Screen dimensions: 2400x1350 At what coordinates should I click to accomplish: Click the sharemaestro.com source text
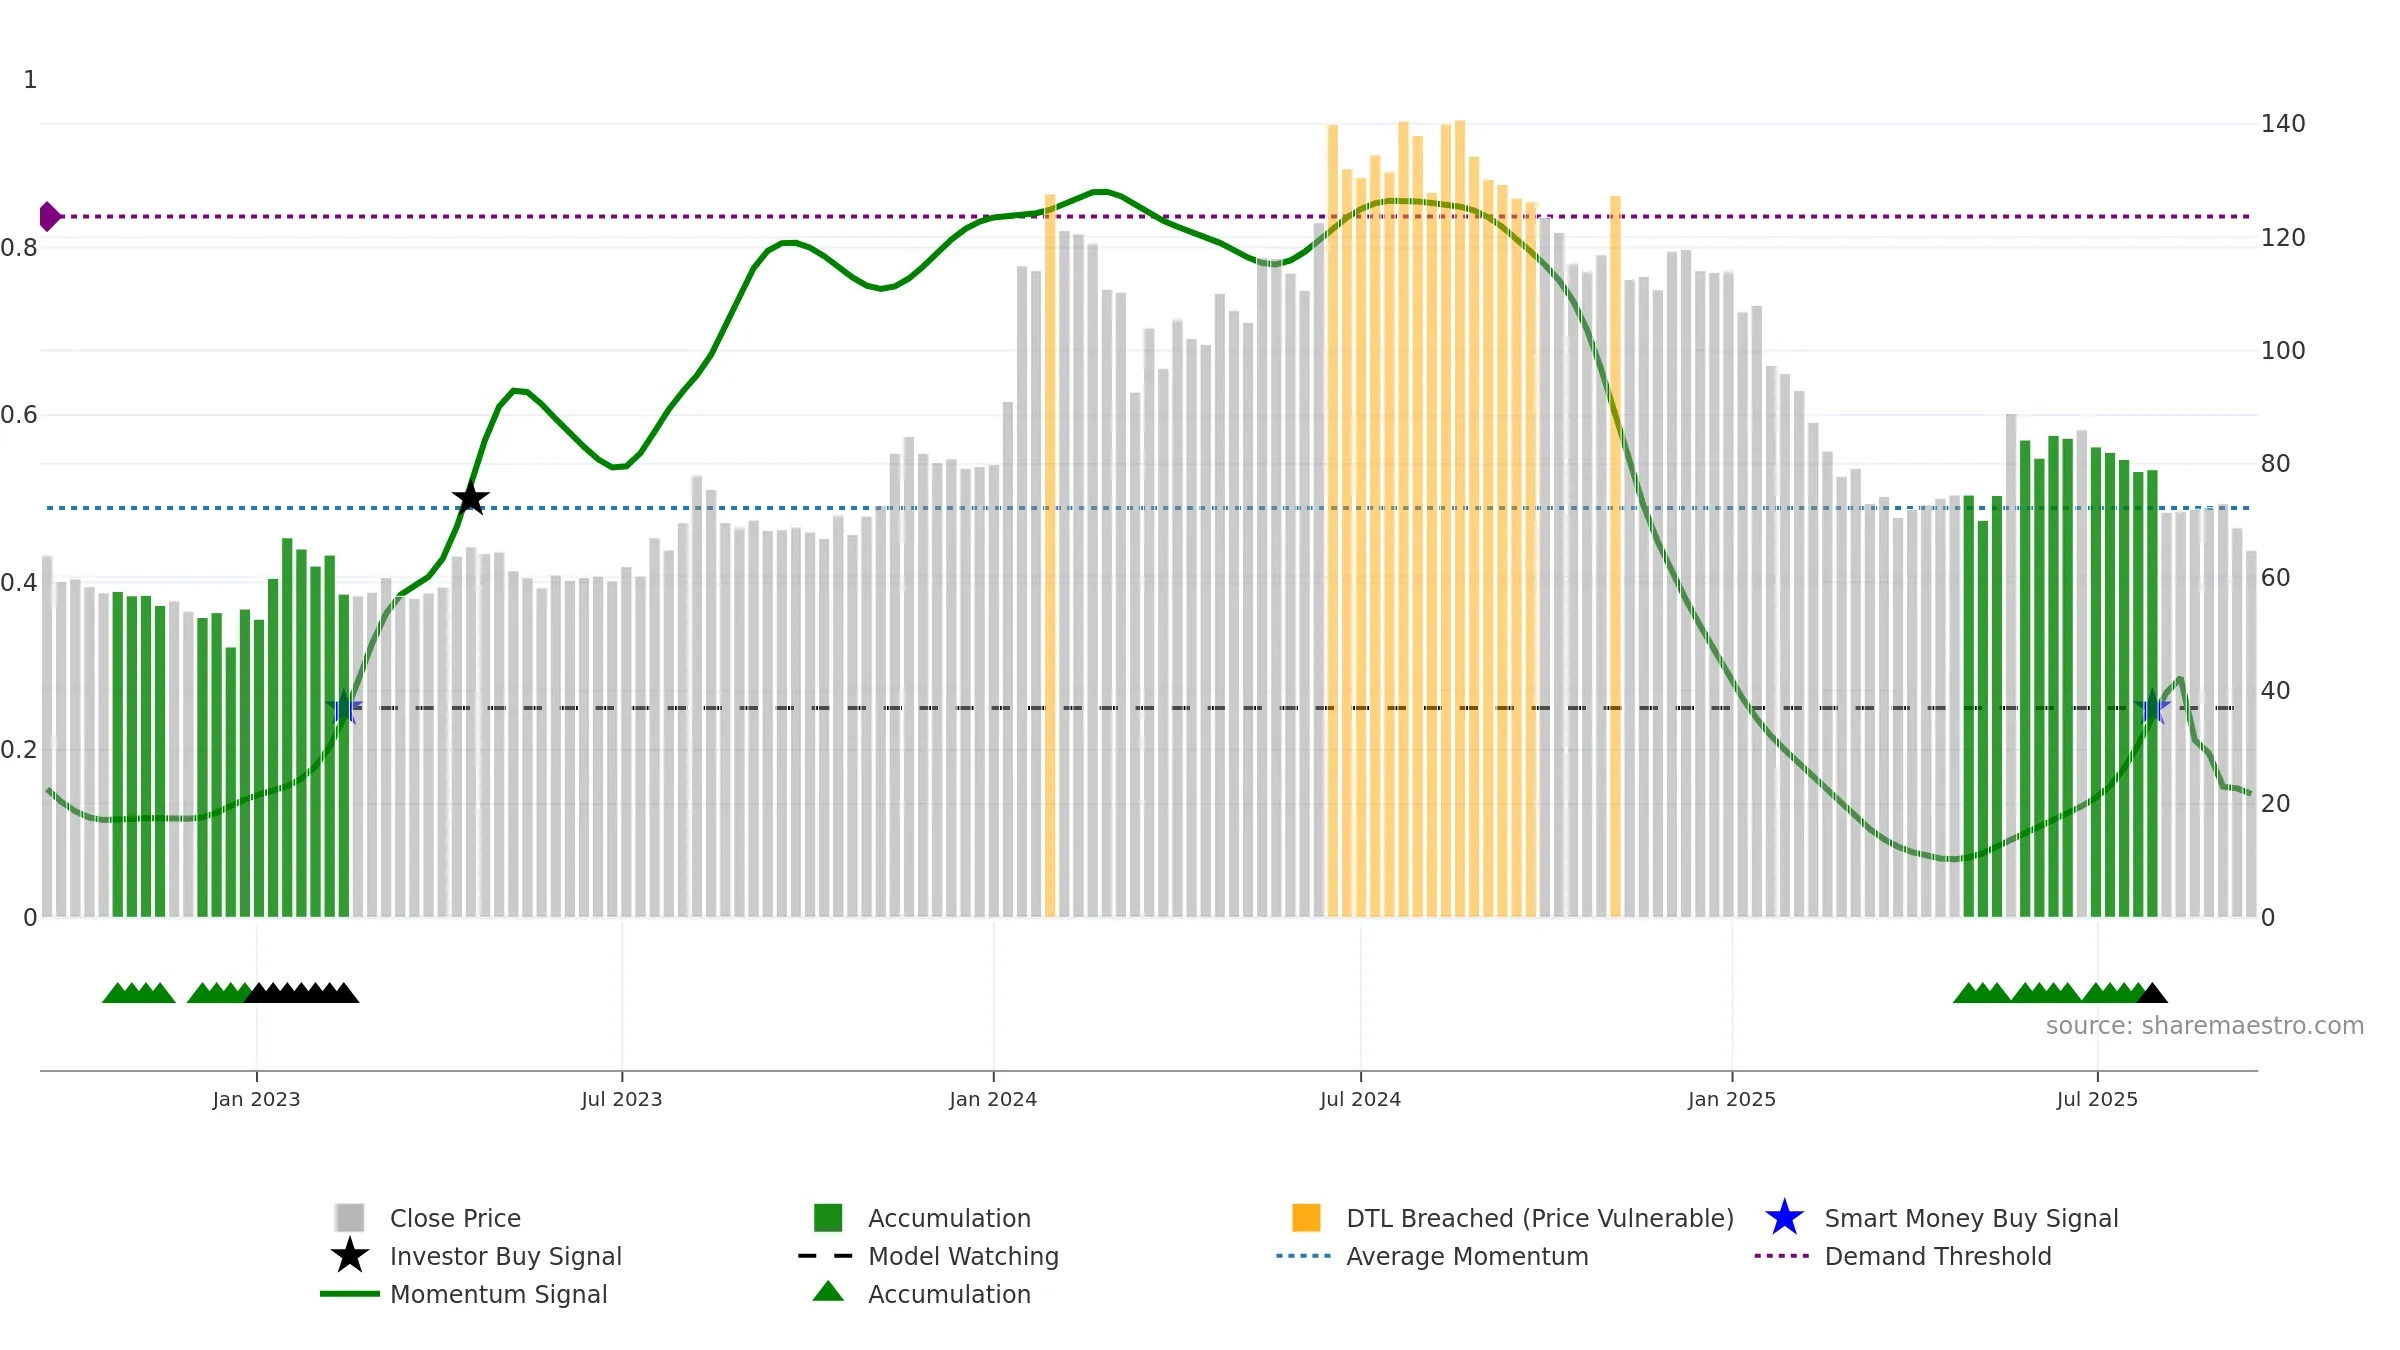(x=2205, y=1026)
